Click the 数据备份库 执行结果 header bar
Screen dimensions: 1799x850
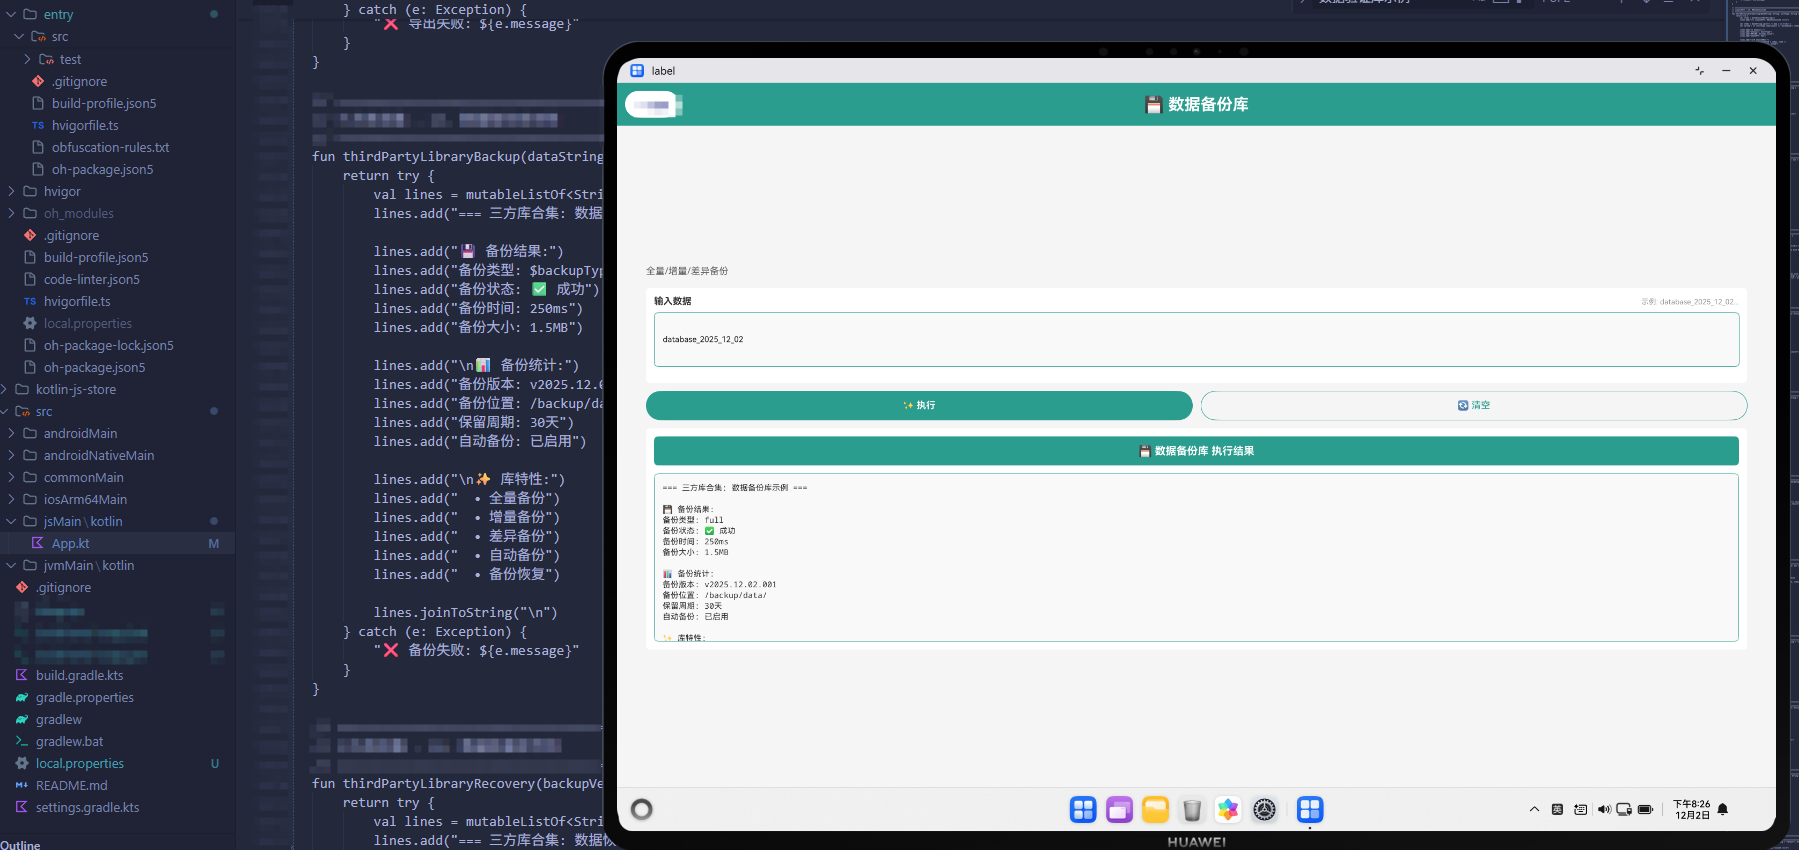(1196, 451)
